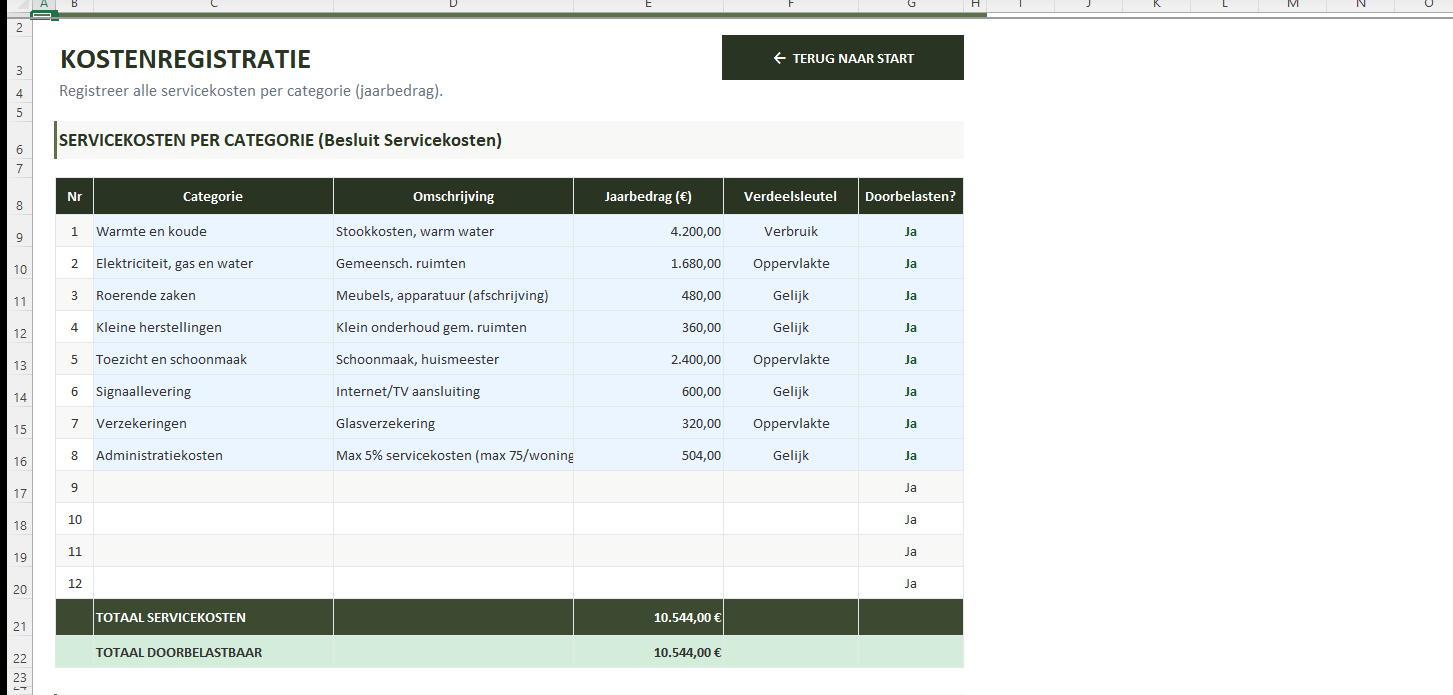Open Verdeelsleutel cell for Warmte en koude
Image resolution: width=1453 pixels, height=695 pixels.
[x=790, y=231]
